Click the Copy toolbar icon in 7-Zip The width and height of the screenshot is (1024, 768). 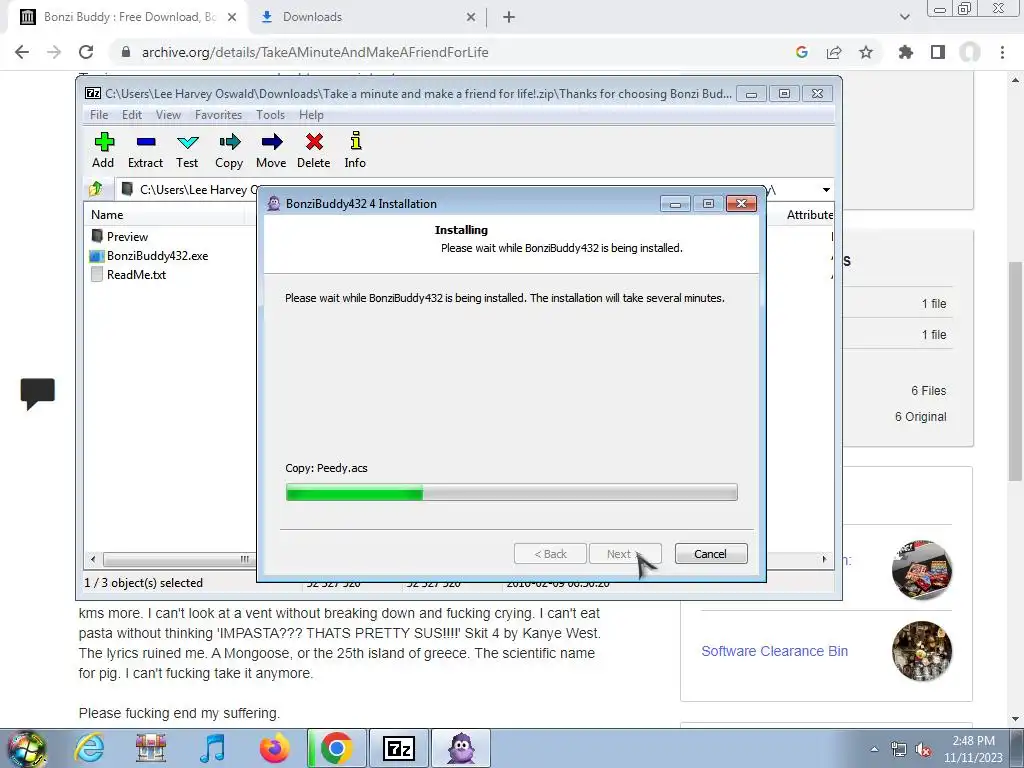coord(229,151)
